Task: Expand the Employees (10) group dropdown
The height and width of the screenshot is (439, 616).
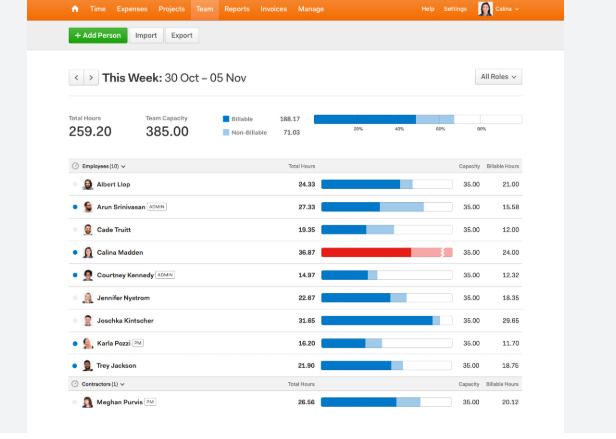Action: tap(103, 166)
